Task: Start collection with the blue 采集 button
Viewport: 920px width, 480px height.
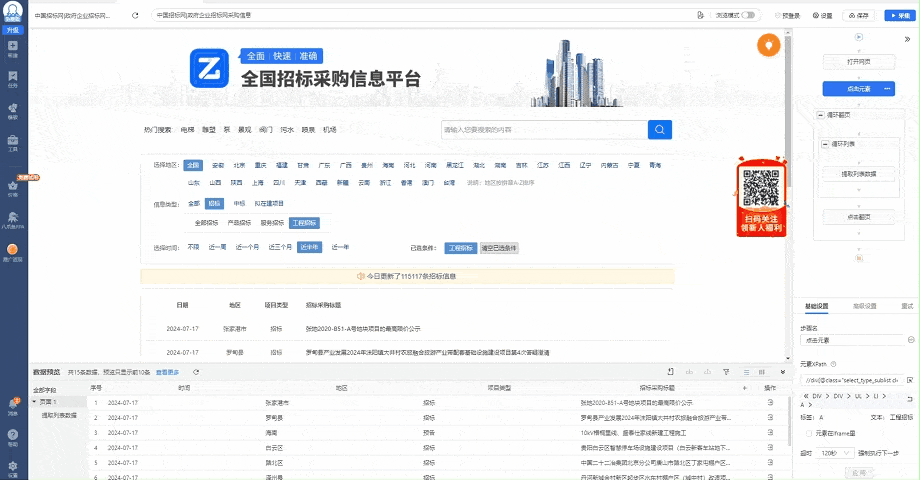Action: 900,15
